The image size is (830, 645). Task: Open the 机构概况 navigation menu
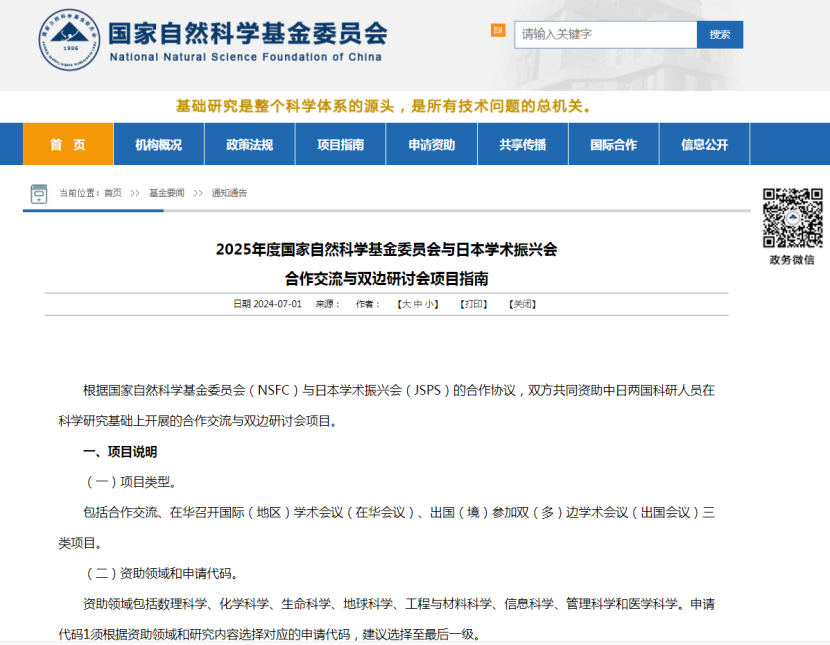(x=159, y=144)
